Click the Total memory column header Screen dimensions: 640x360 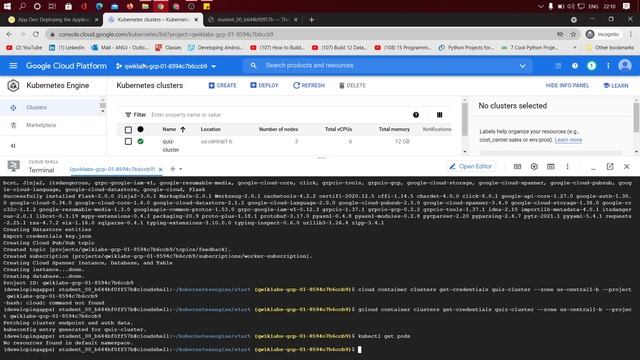(x=394, y=129)
